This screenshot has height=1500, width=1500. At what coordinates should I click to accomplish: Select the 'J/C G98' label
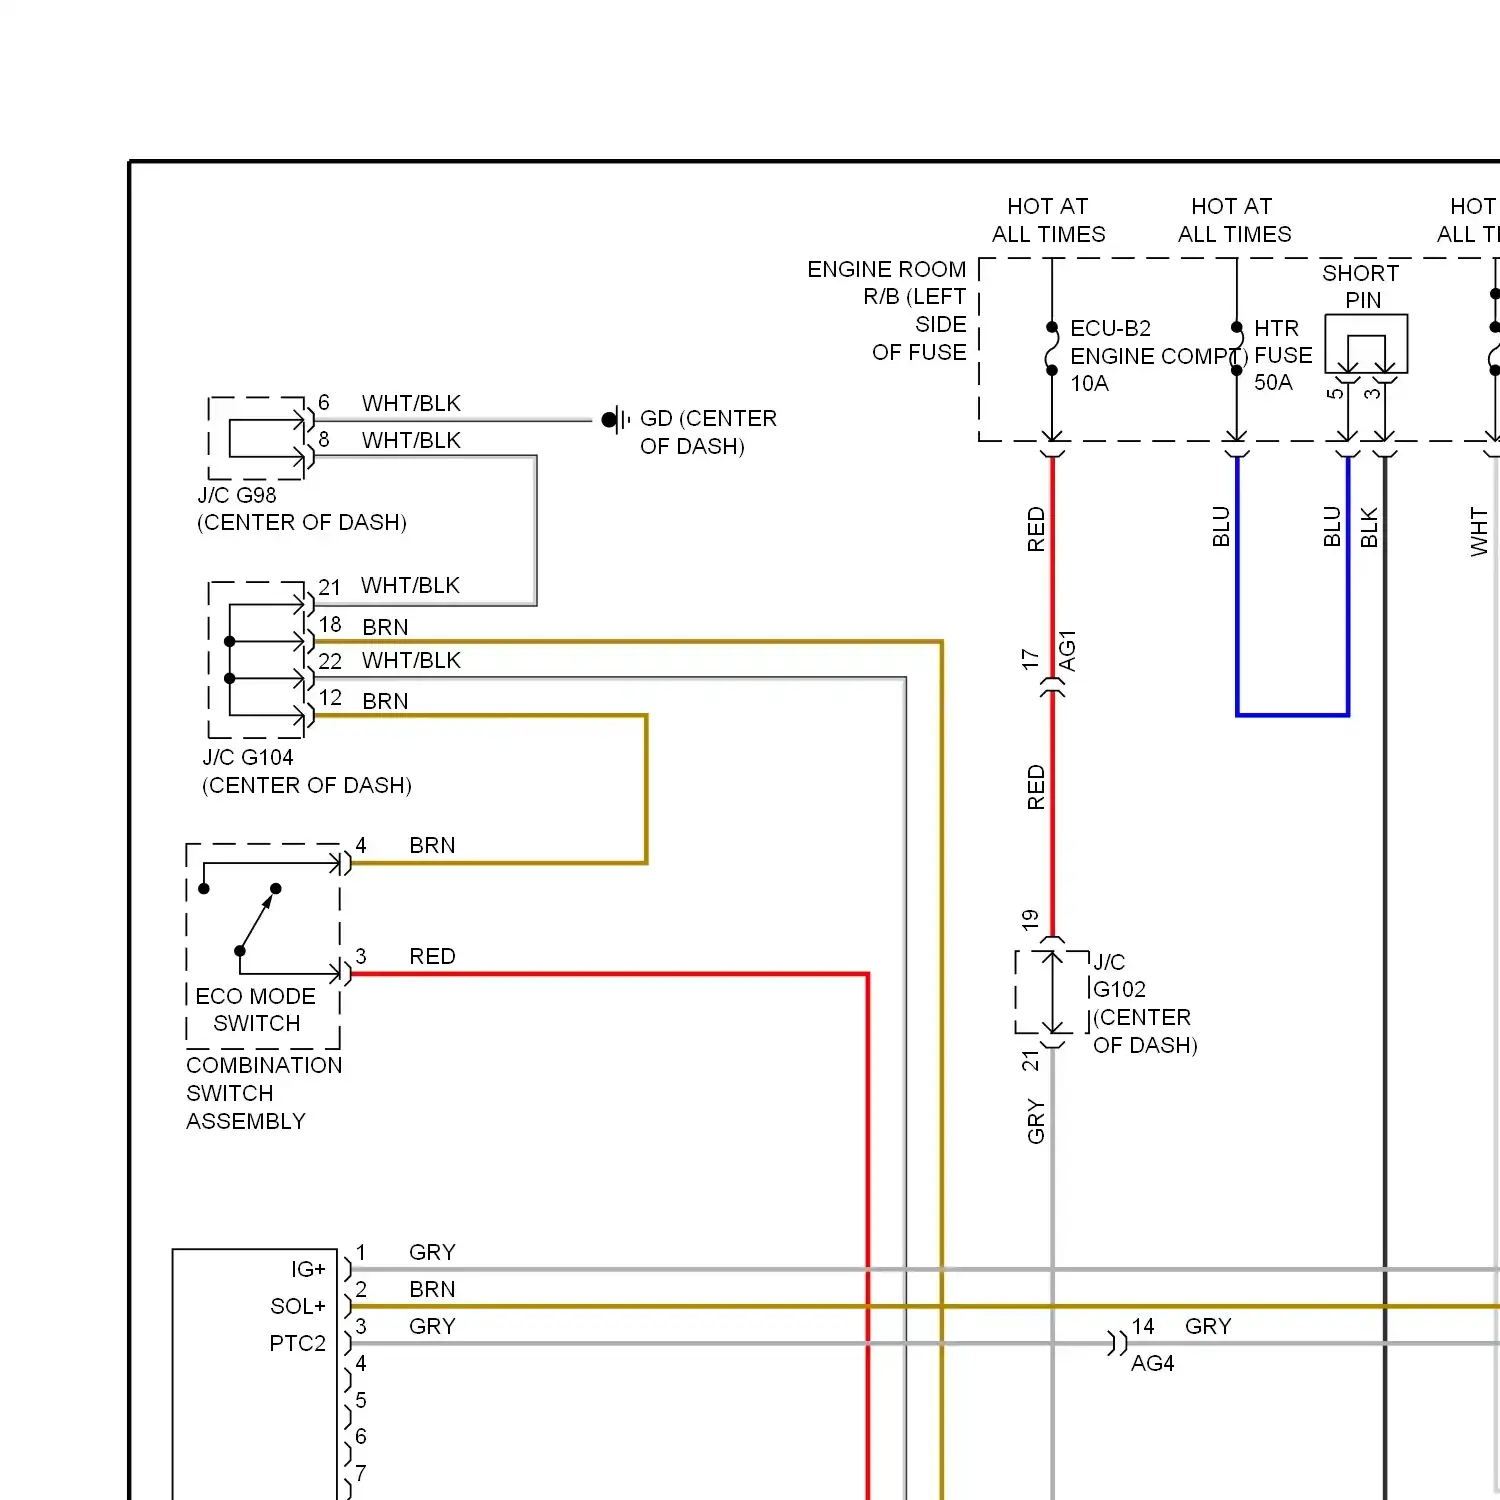pos(237,495)
